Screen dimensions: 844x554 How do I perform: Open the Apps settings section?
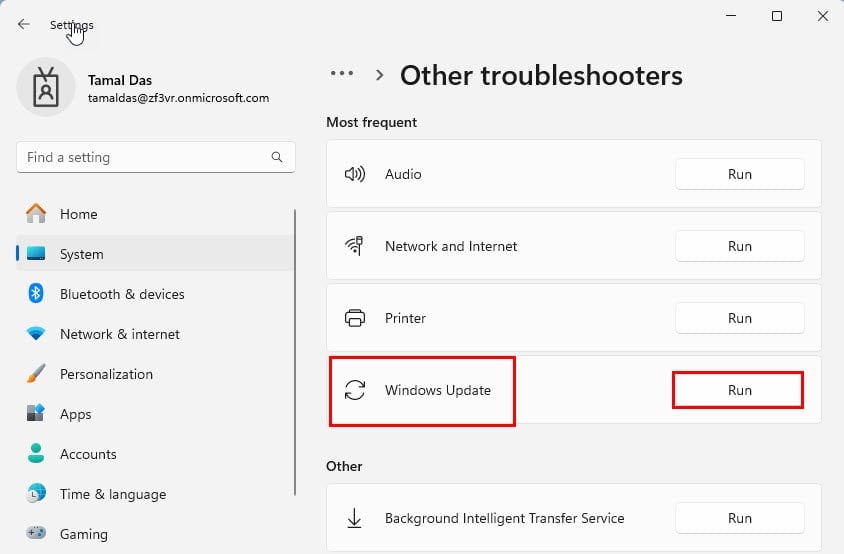[156, 414]
